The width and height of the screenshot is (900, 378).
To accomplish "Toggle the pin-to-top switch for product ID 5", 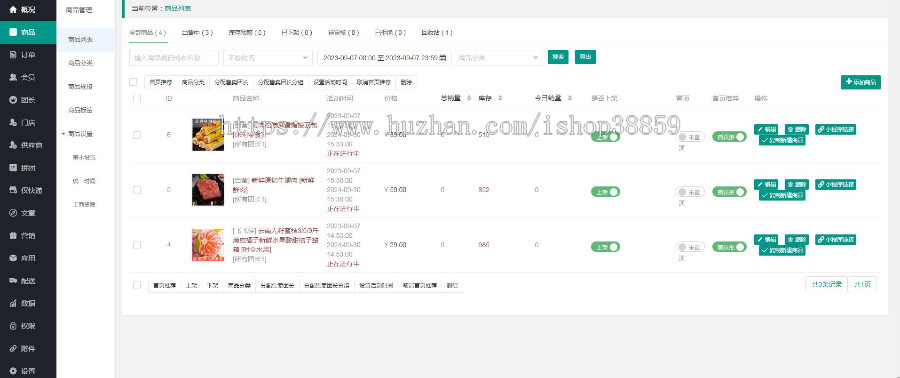I will [x=690, y=192].
